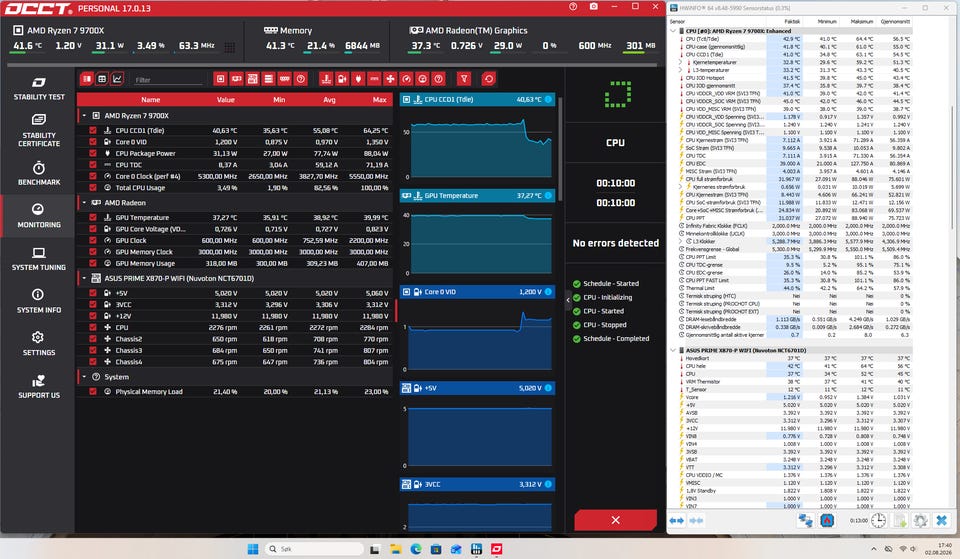Image resolution: width=960 pixels, height=559 pixels.
Task: Open System Info in the sidebar
Action: (x=39, y=301)
